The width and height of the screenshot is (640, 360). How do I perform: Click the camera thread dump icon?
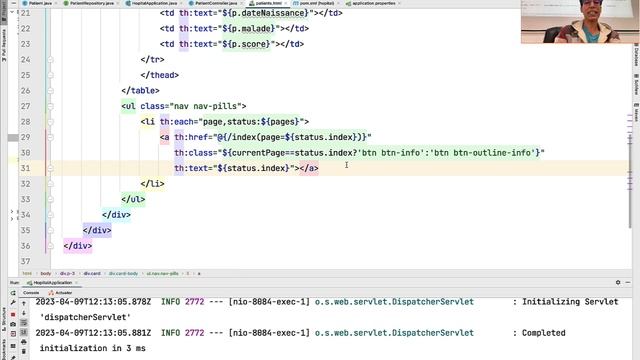tap(13, 324)
